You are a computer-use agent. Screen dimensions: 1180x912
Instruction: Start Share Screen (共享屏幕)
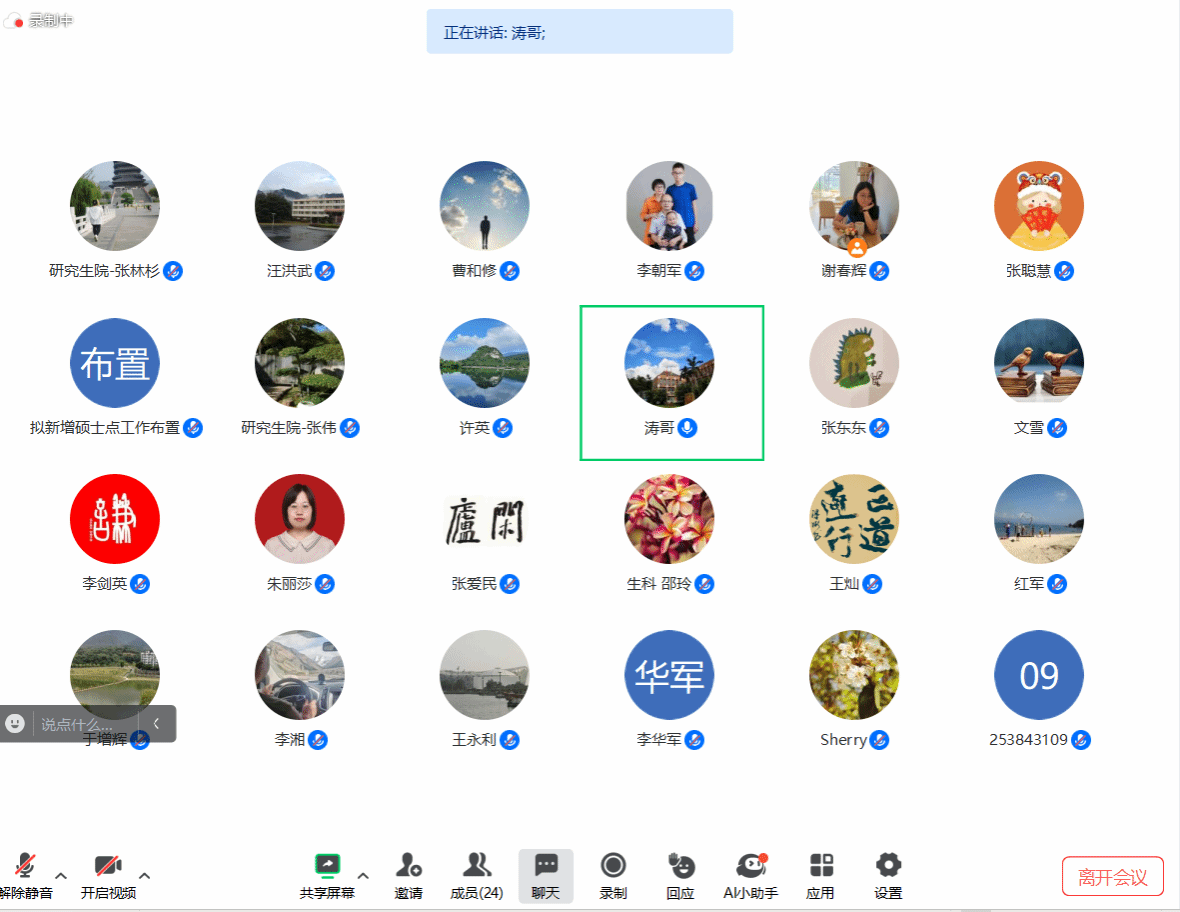(327, 866)
